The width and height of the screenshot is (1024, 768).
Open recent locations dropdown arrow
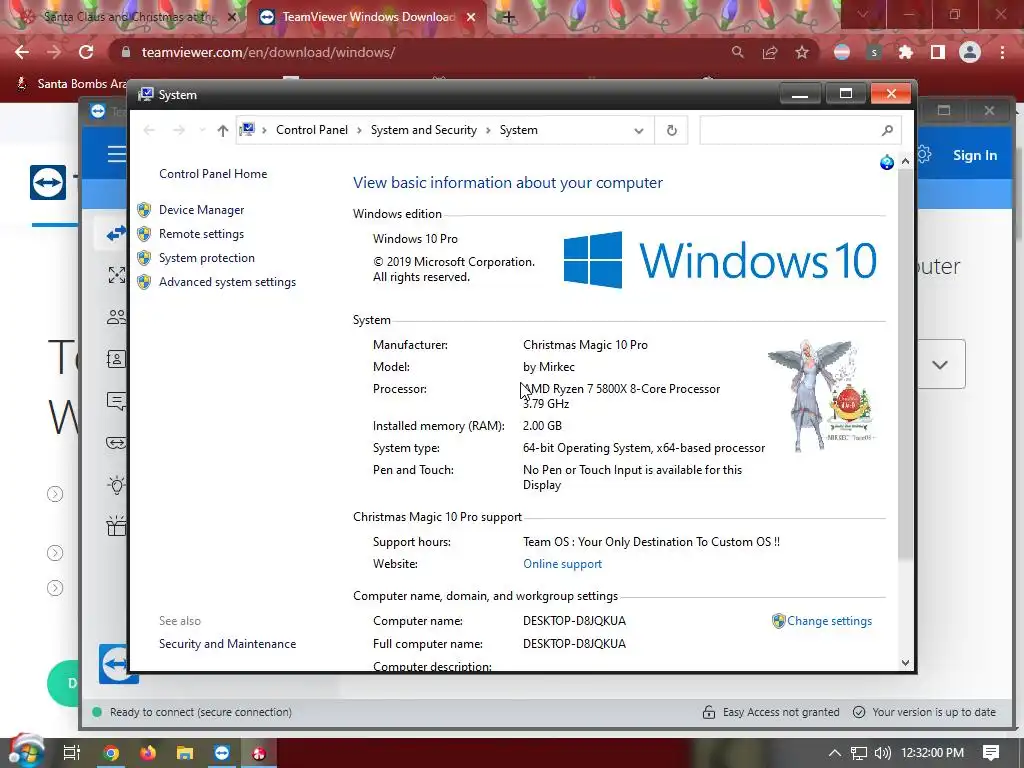click(202, 131)
